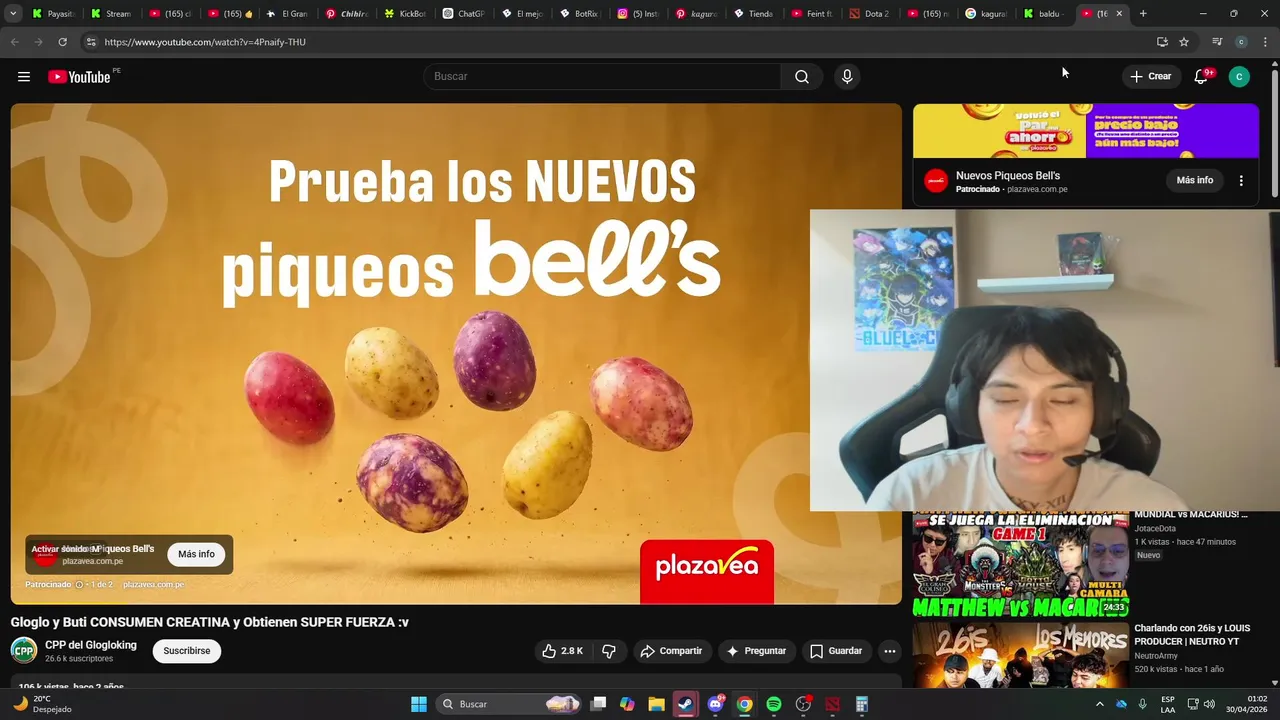
Task: Reload the page in Chrome
Action: [62, 42]
